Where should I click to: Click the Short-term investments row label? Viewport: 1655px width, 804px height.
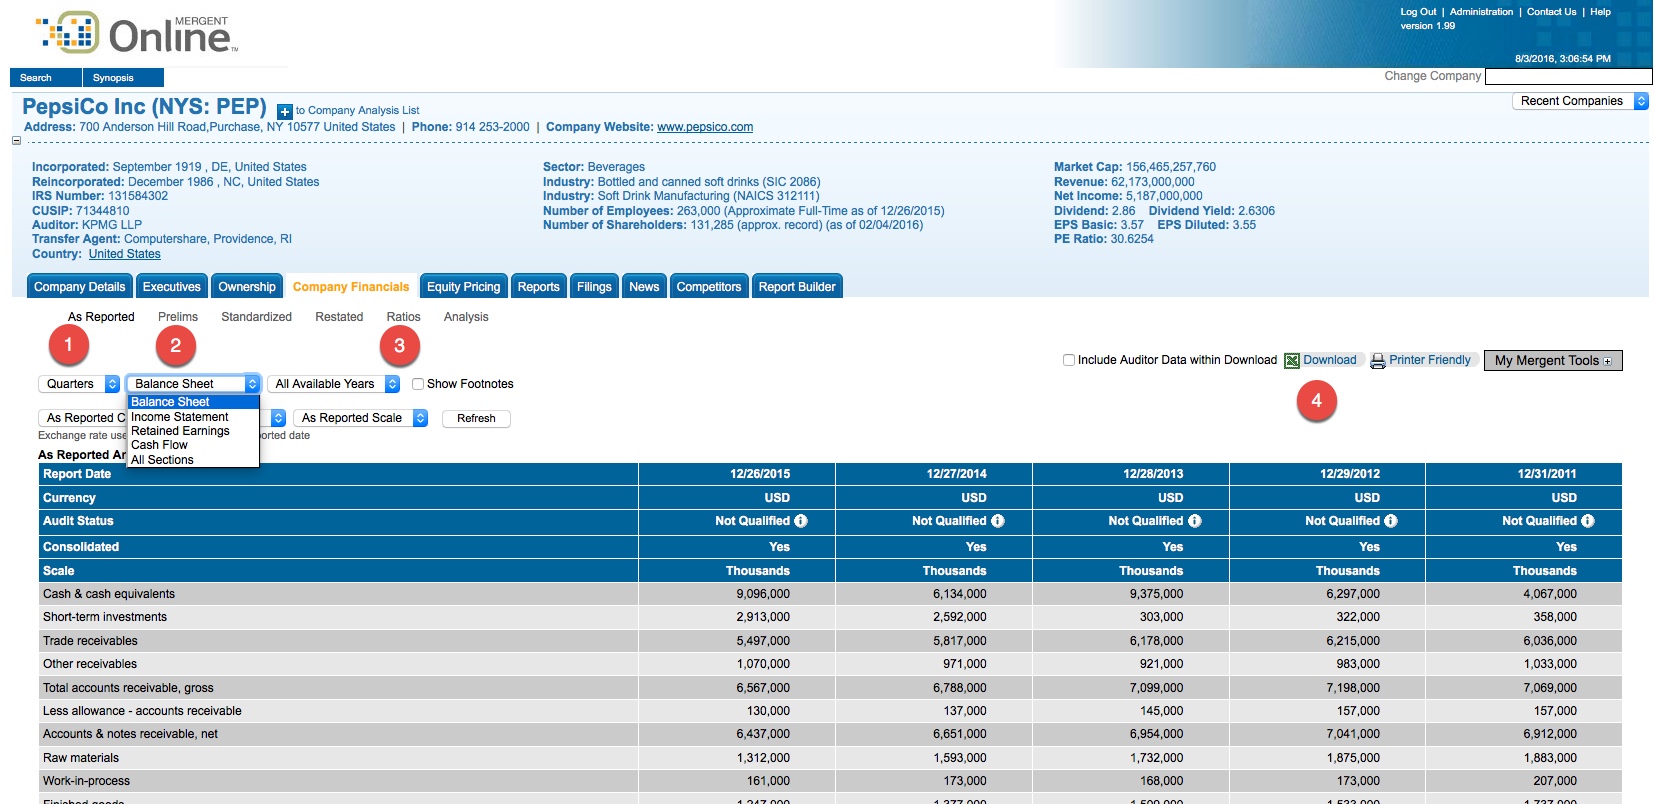105,617
